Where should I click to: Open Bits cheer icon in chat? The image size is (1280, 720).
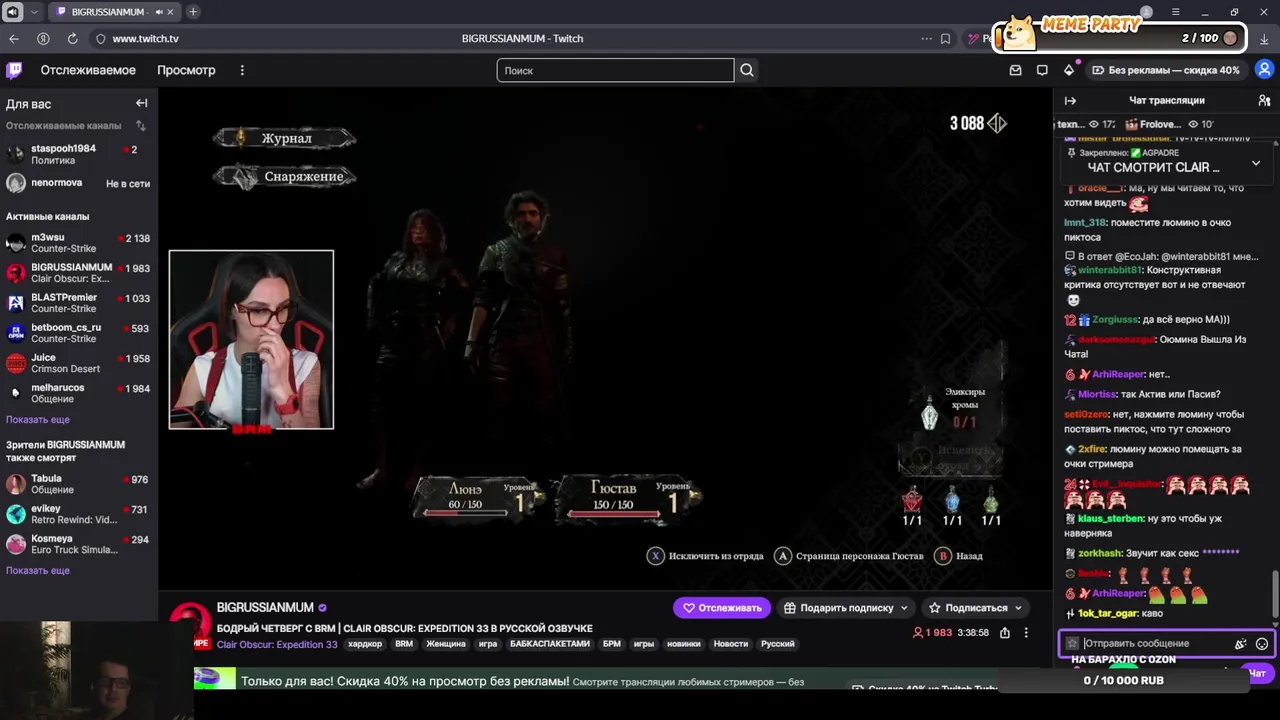tap(1240, 644)
